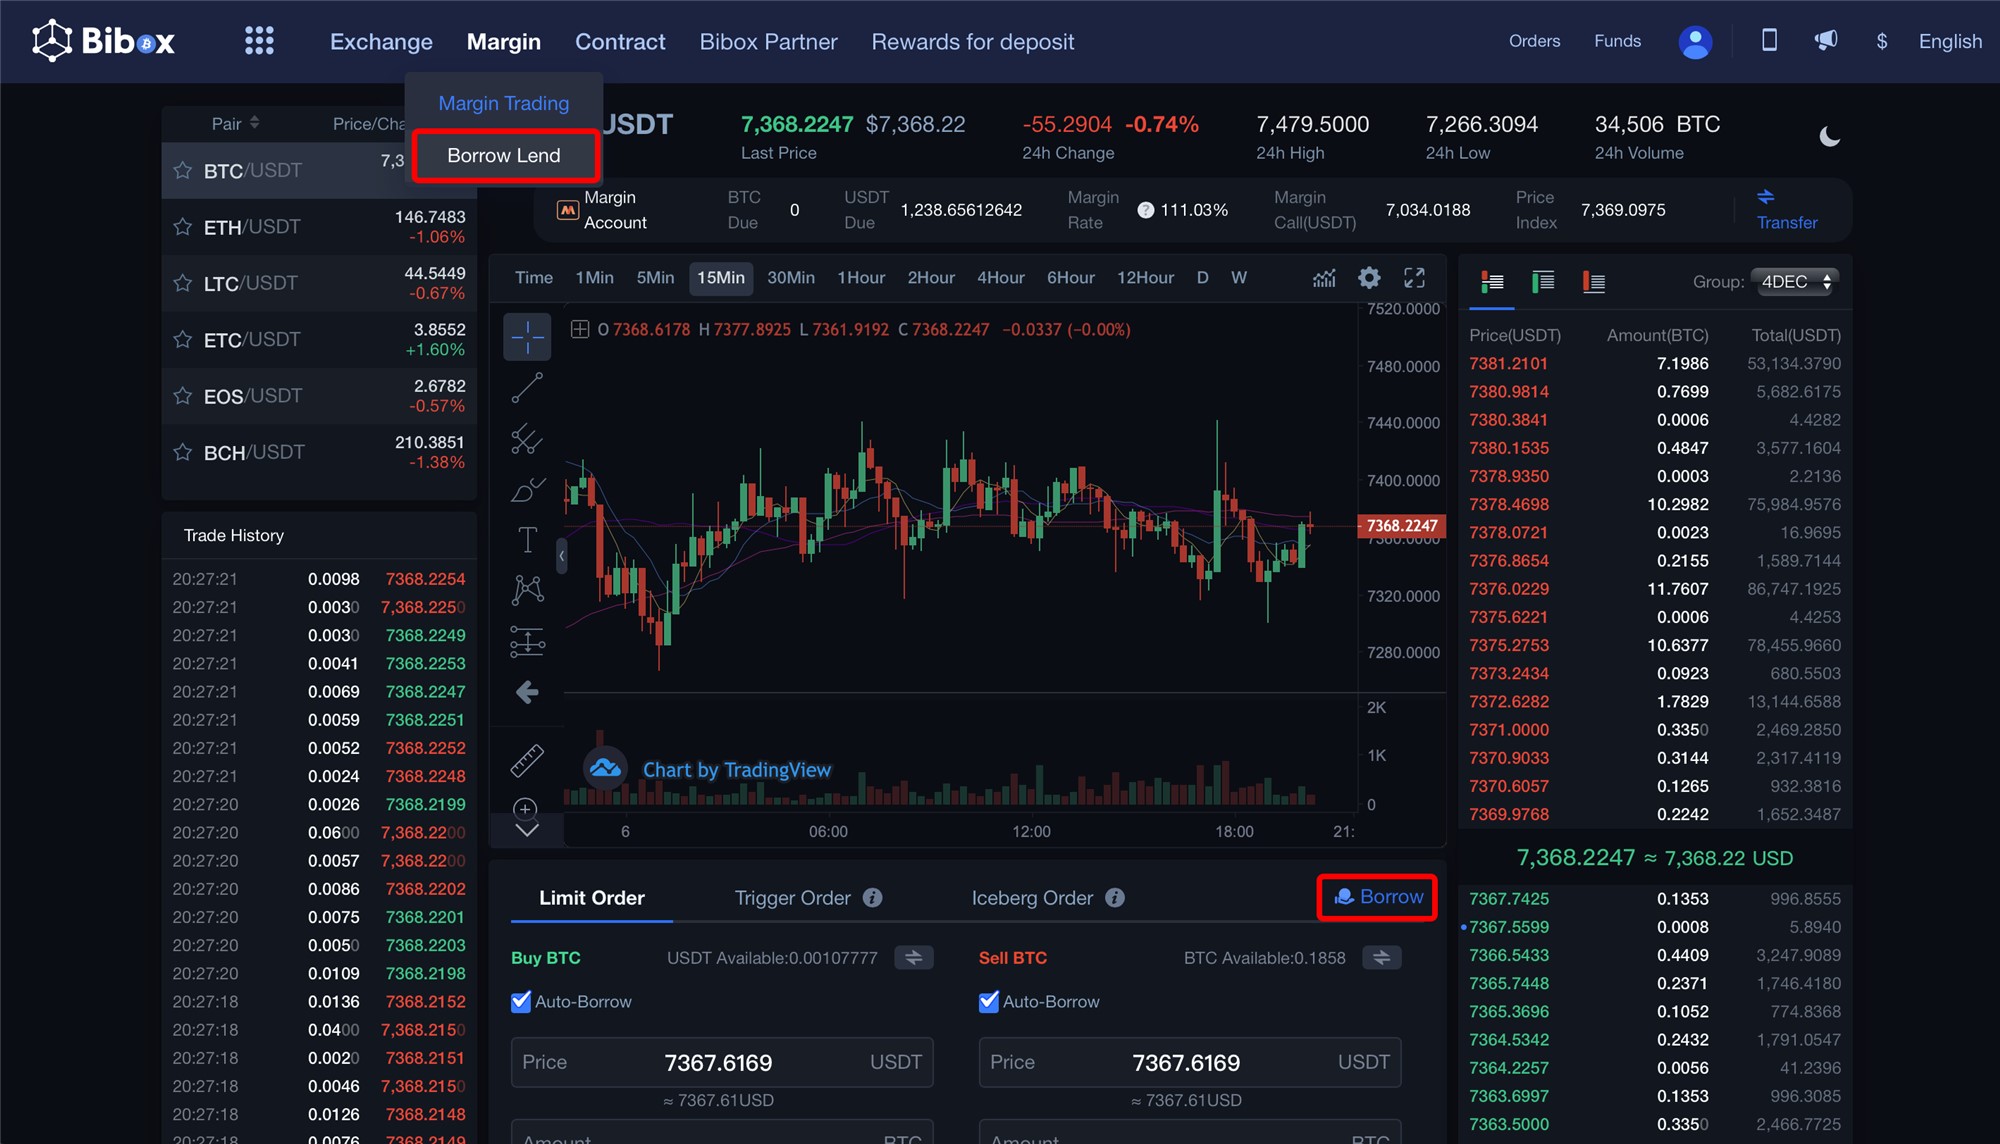The height and width of the screenshot is (1144, 2000).
Task: Select the ruler measure tool
Action: (527, 761)
